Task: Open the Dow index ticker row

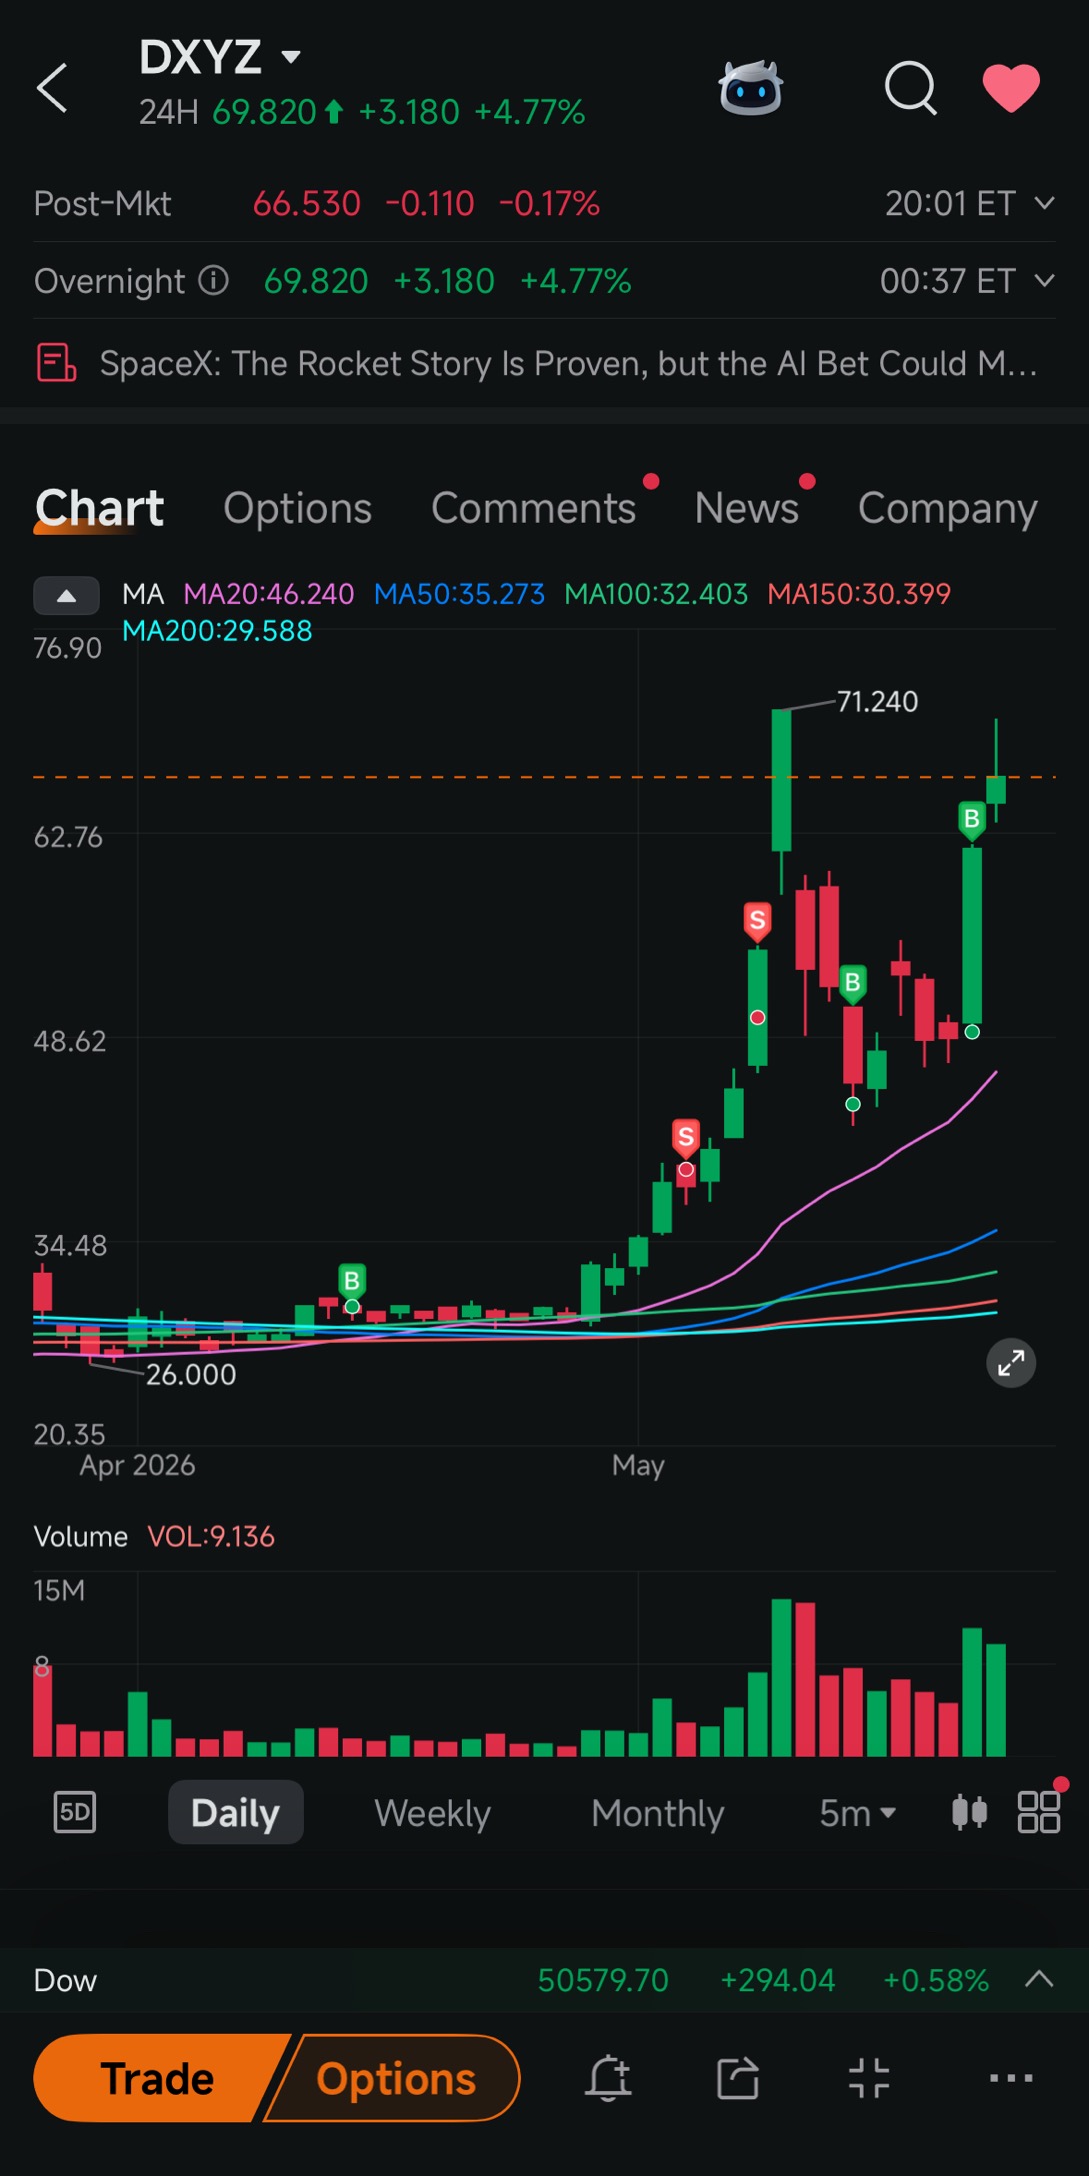Action: pyautogui.click(x=544, y=1980)
